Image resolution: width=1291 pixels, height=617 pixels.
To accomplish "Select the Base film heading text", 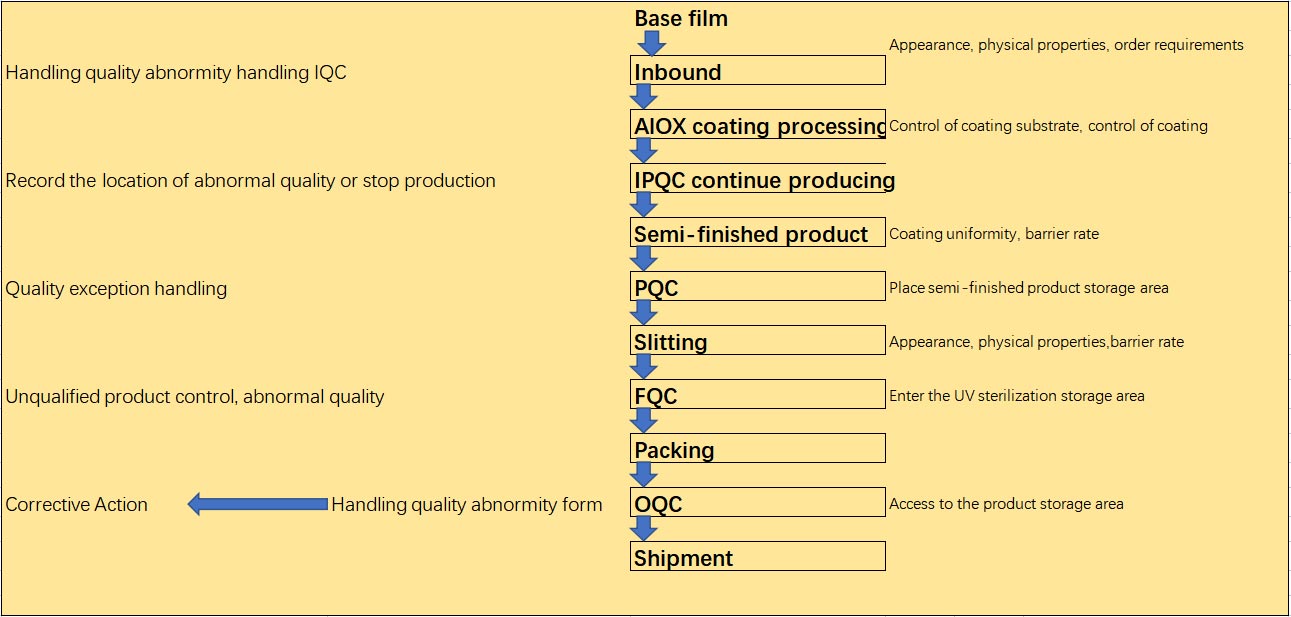I will pos(681,19).
